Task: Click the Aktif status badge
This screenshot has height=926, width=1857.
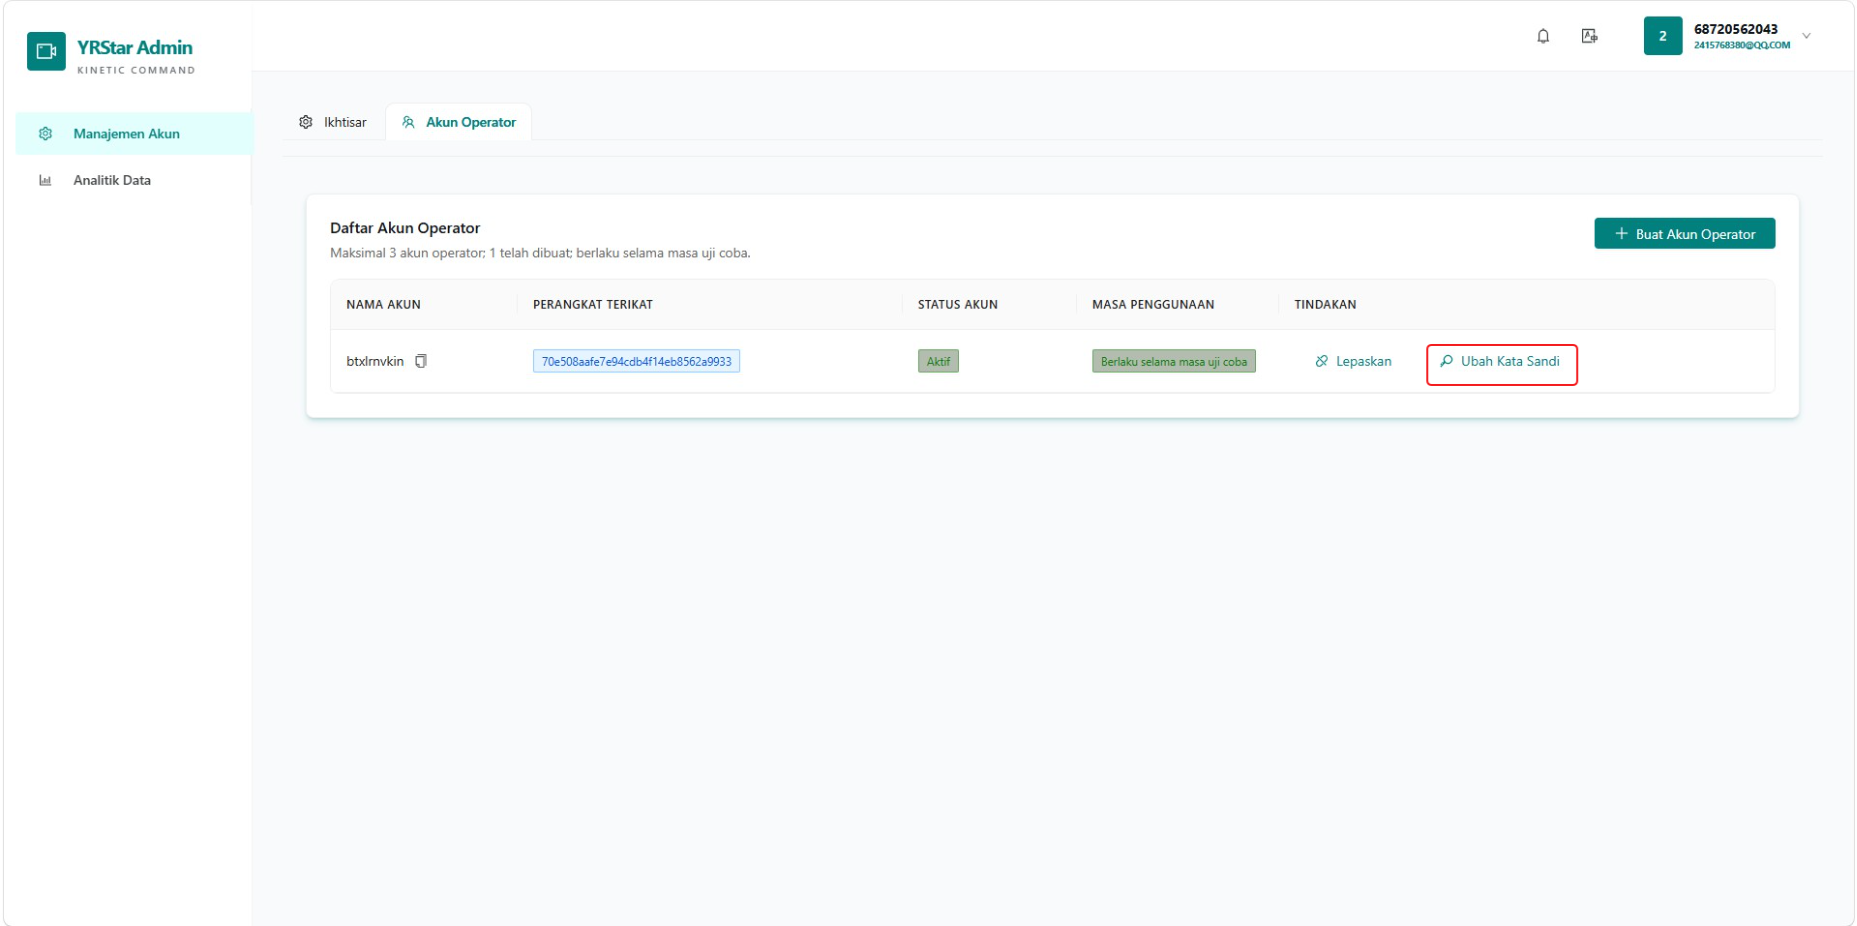Action: click(x=938, y=362)
